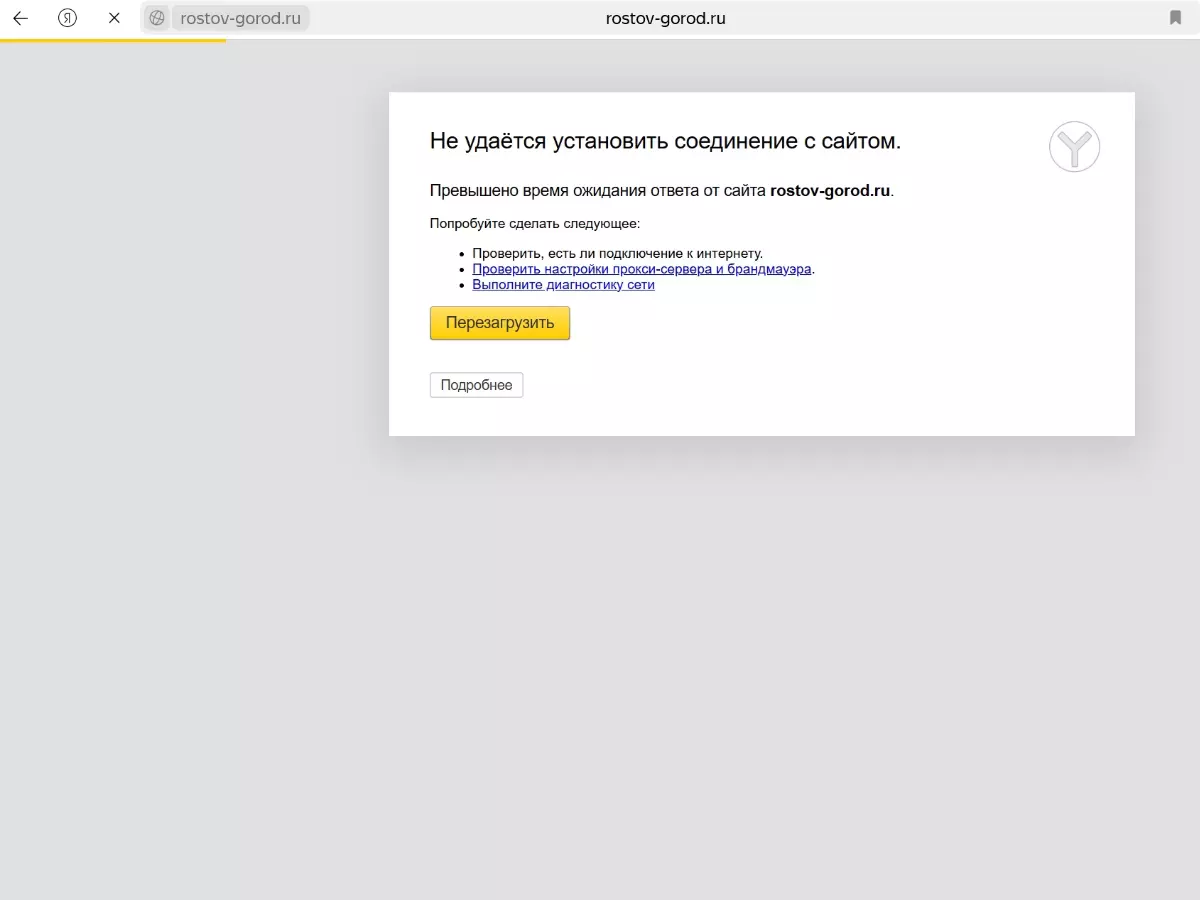Open the Выполните диагностику сети link
1200x900 pixels.
point(563,285)
